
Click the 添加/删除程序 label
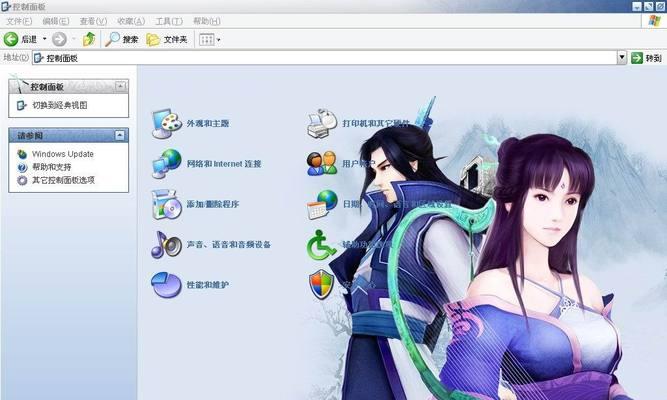coord(213,204)
